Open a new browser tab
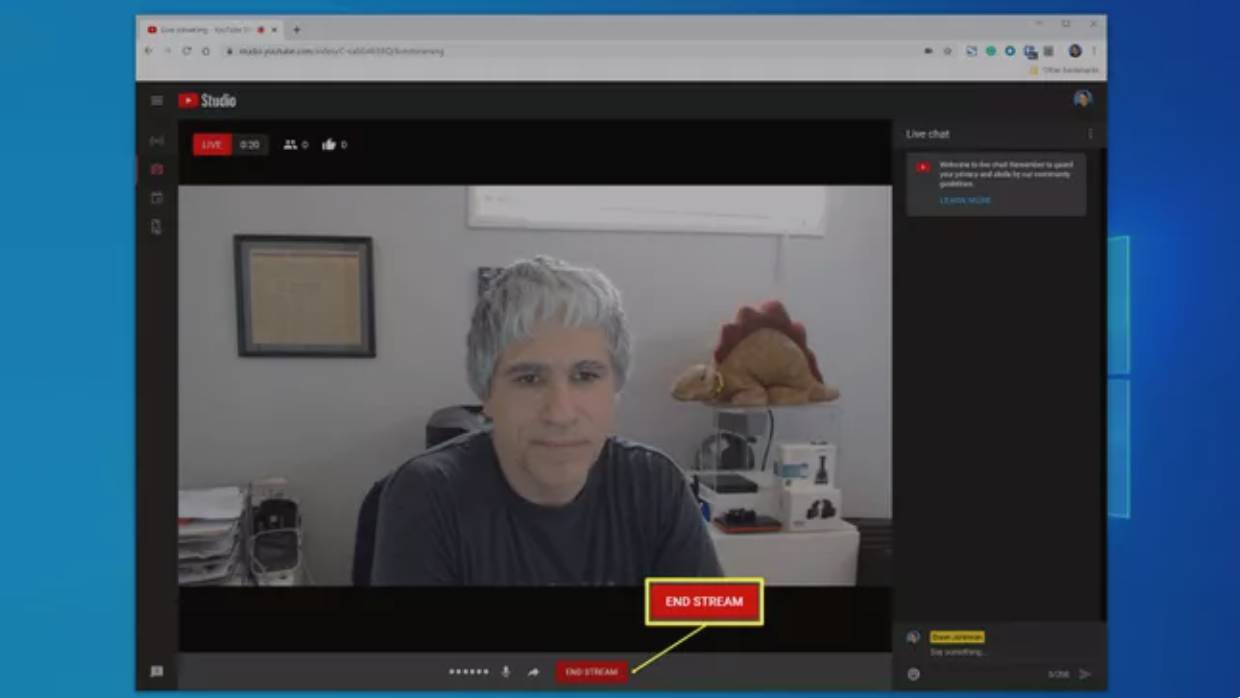This screenshot has width=1240, height=698. click(296, 30)
